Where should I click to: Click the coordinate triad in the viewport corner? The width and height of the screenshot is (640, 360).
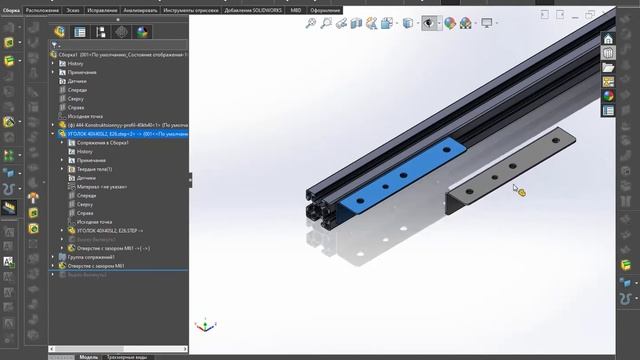pyautogui.click(x=205, y=325)
